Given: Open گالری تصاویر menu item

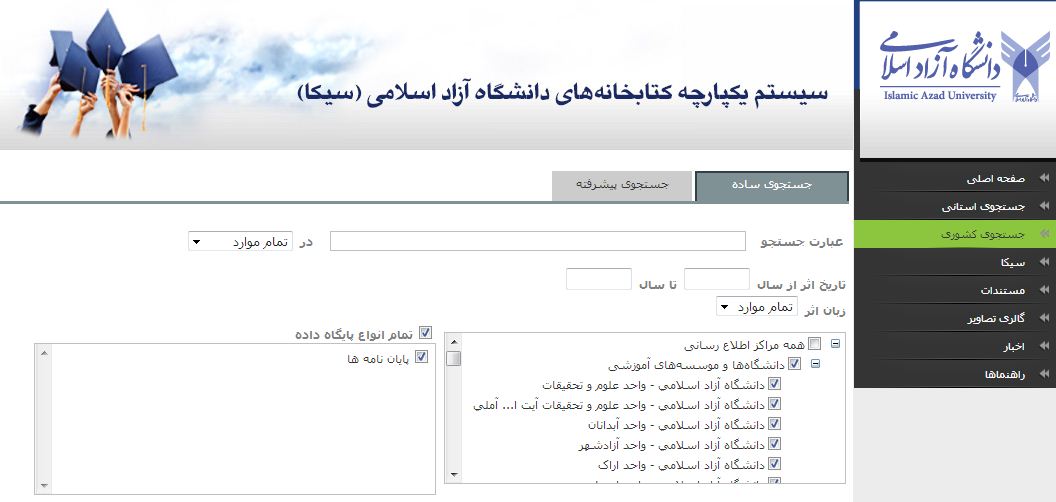Looking at the screenshot, I should click(955, 319).
